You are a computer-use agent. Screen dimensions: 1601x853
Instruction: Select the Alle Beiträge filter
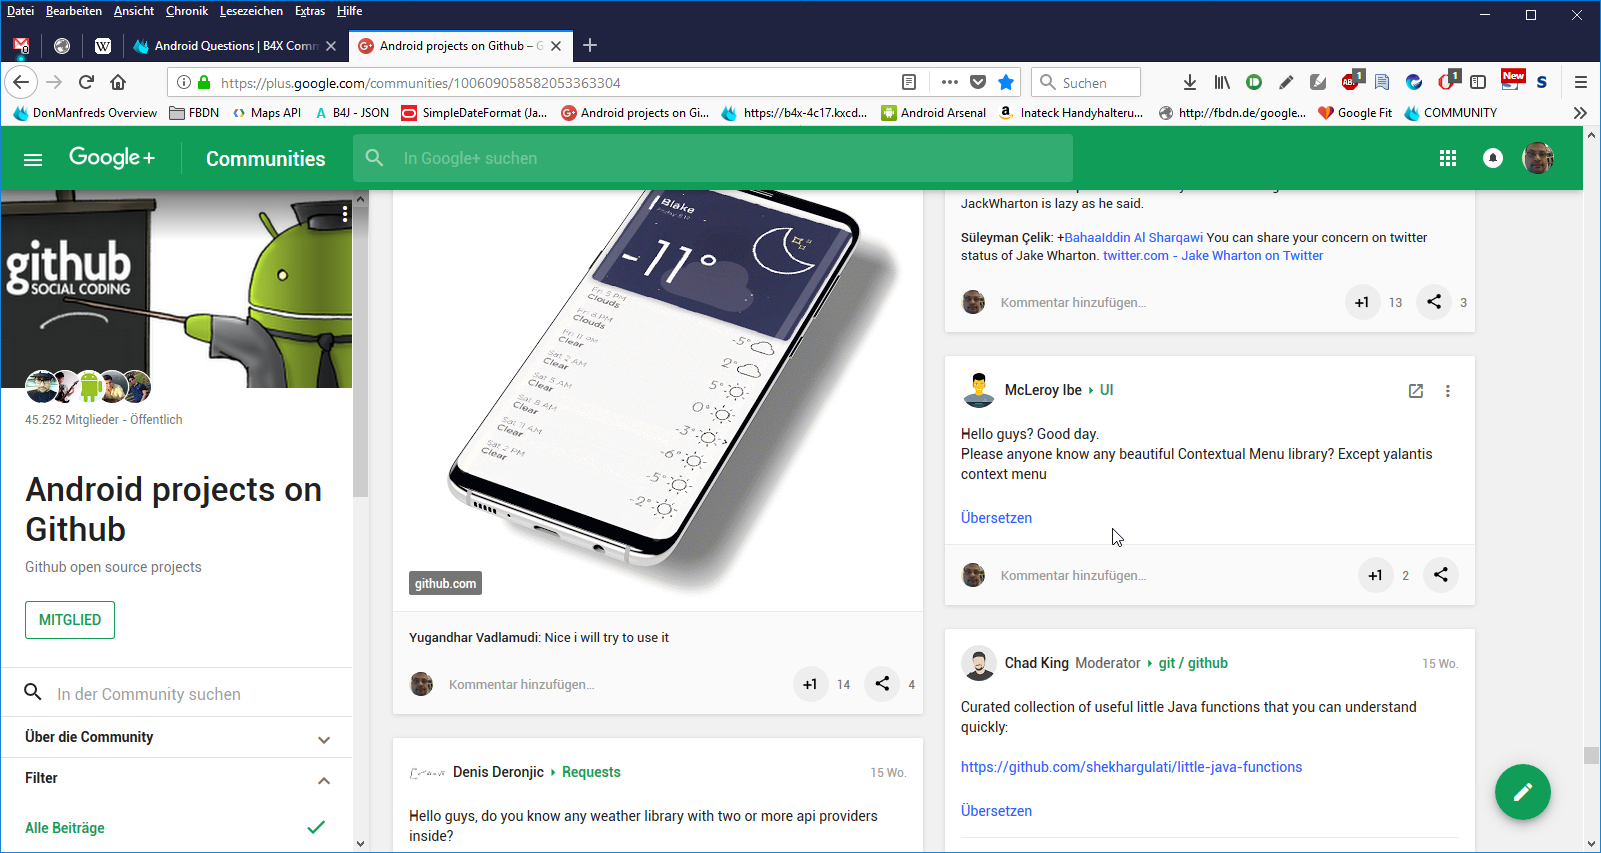click(65, 828)
